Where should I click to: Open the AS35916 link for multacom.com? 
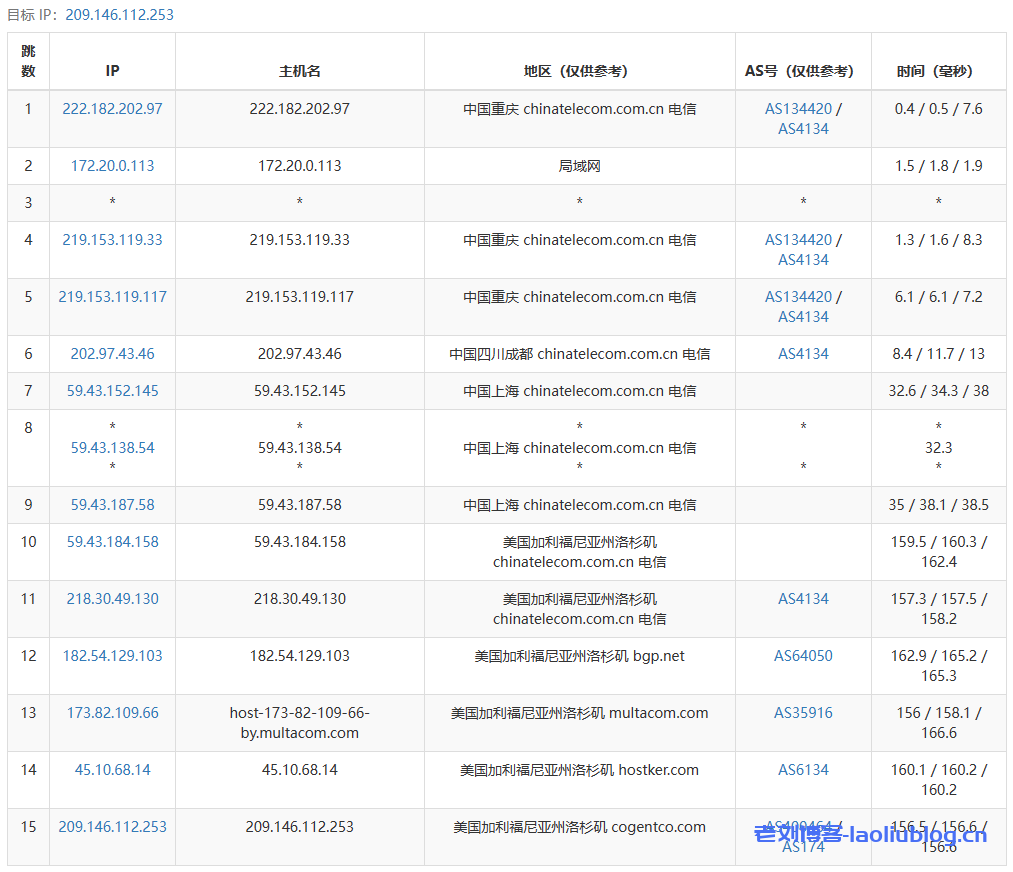803,713
